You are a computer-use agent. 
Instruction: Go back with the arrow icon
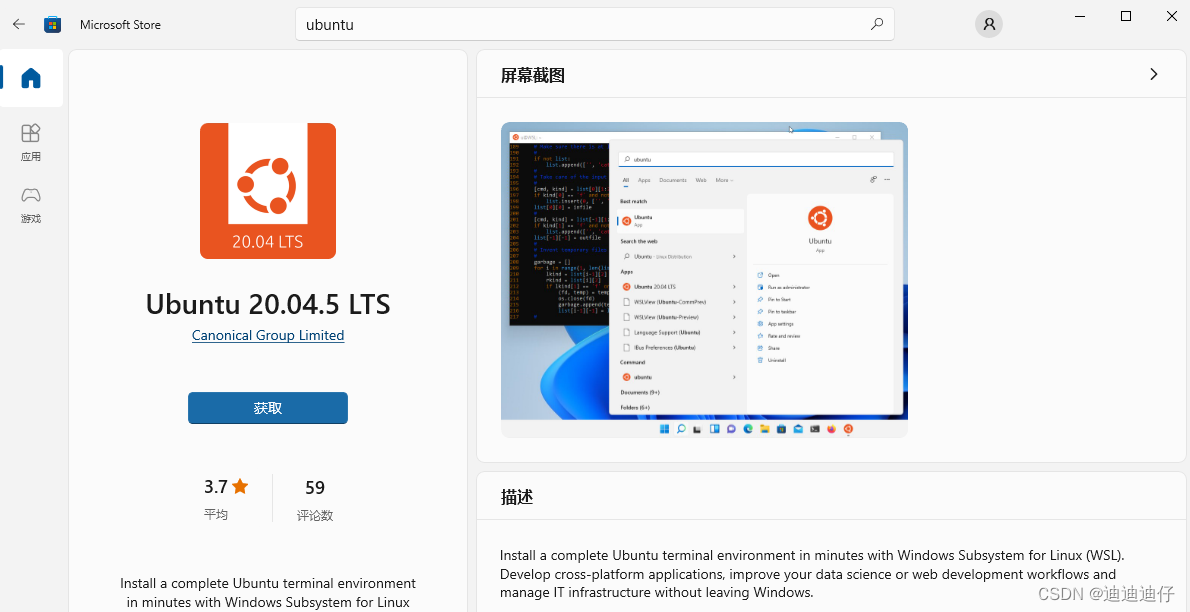[19, 24]
